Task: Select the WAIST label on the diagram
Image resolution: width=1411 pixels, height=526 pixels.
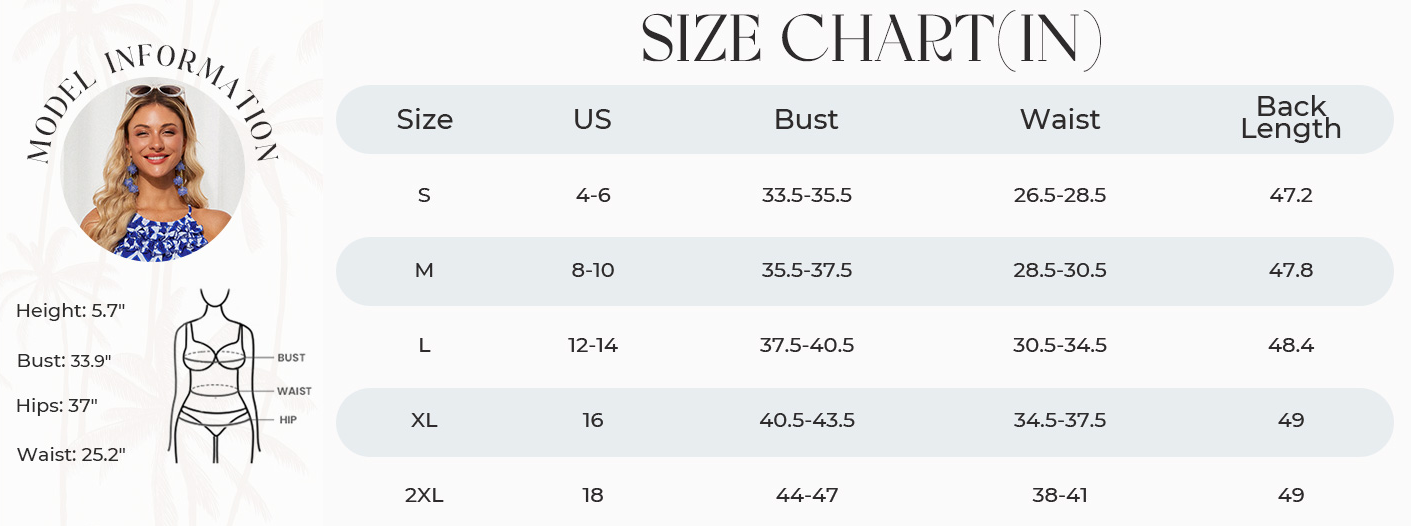Action: pos(295,391)
